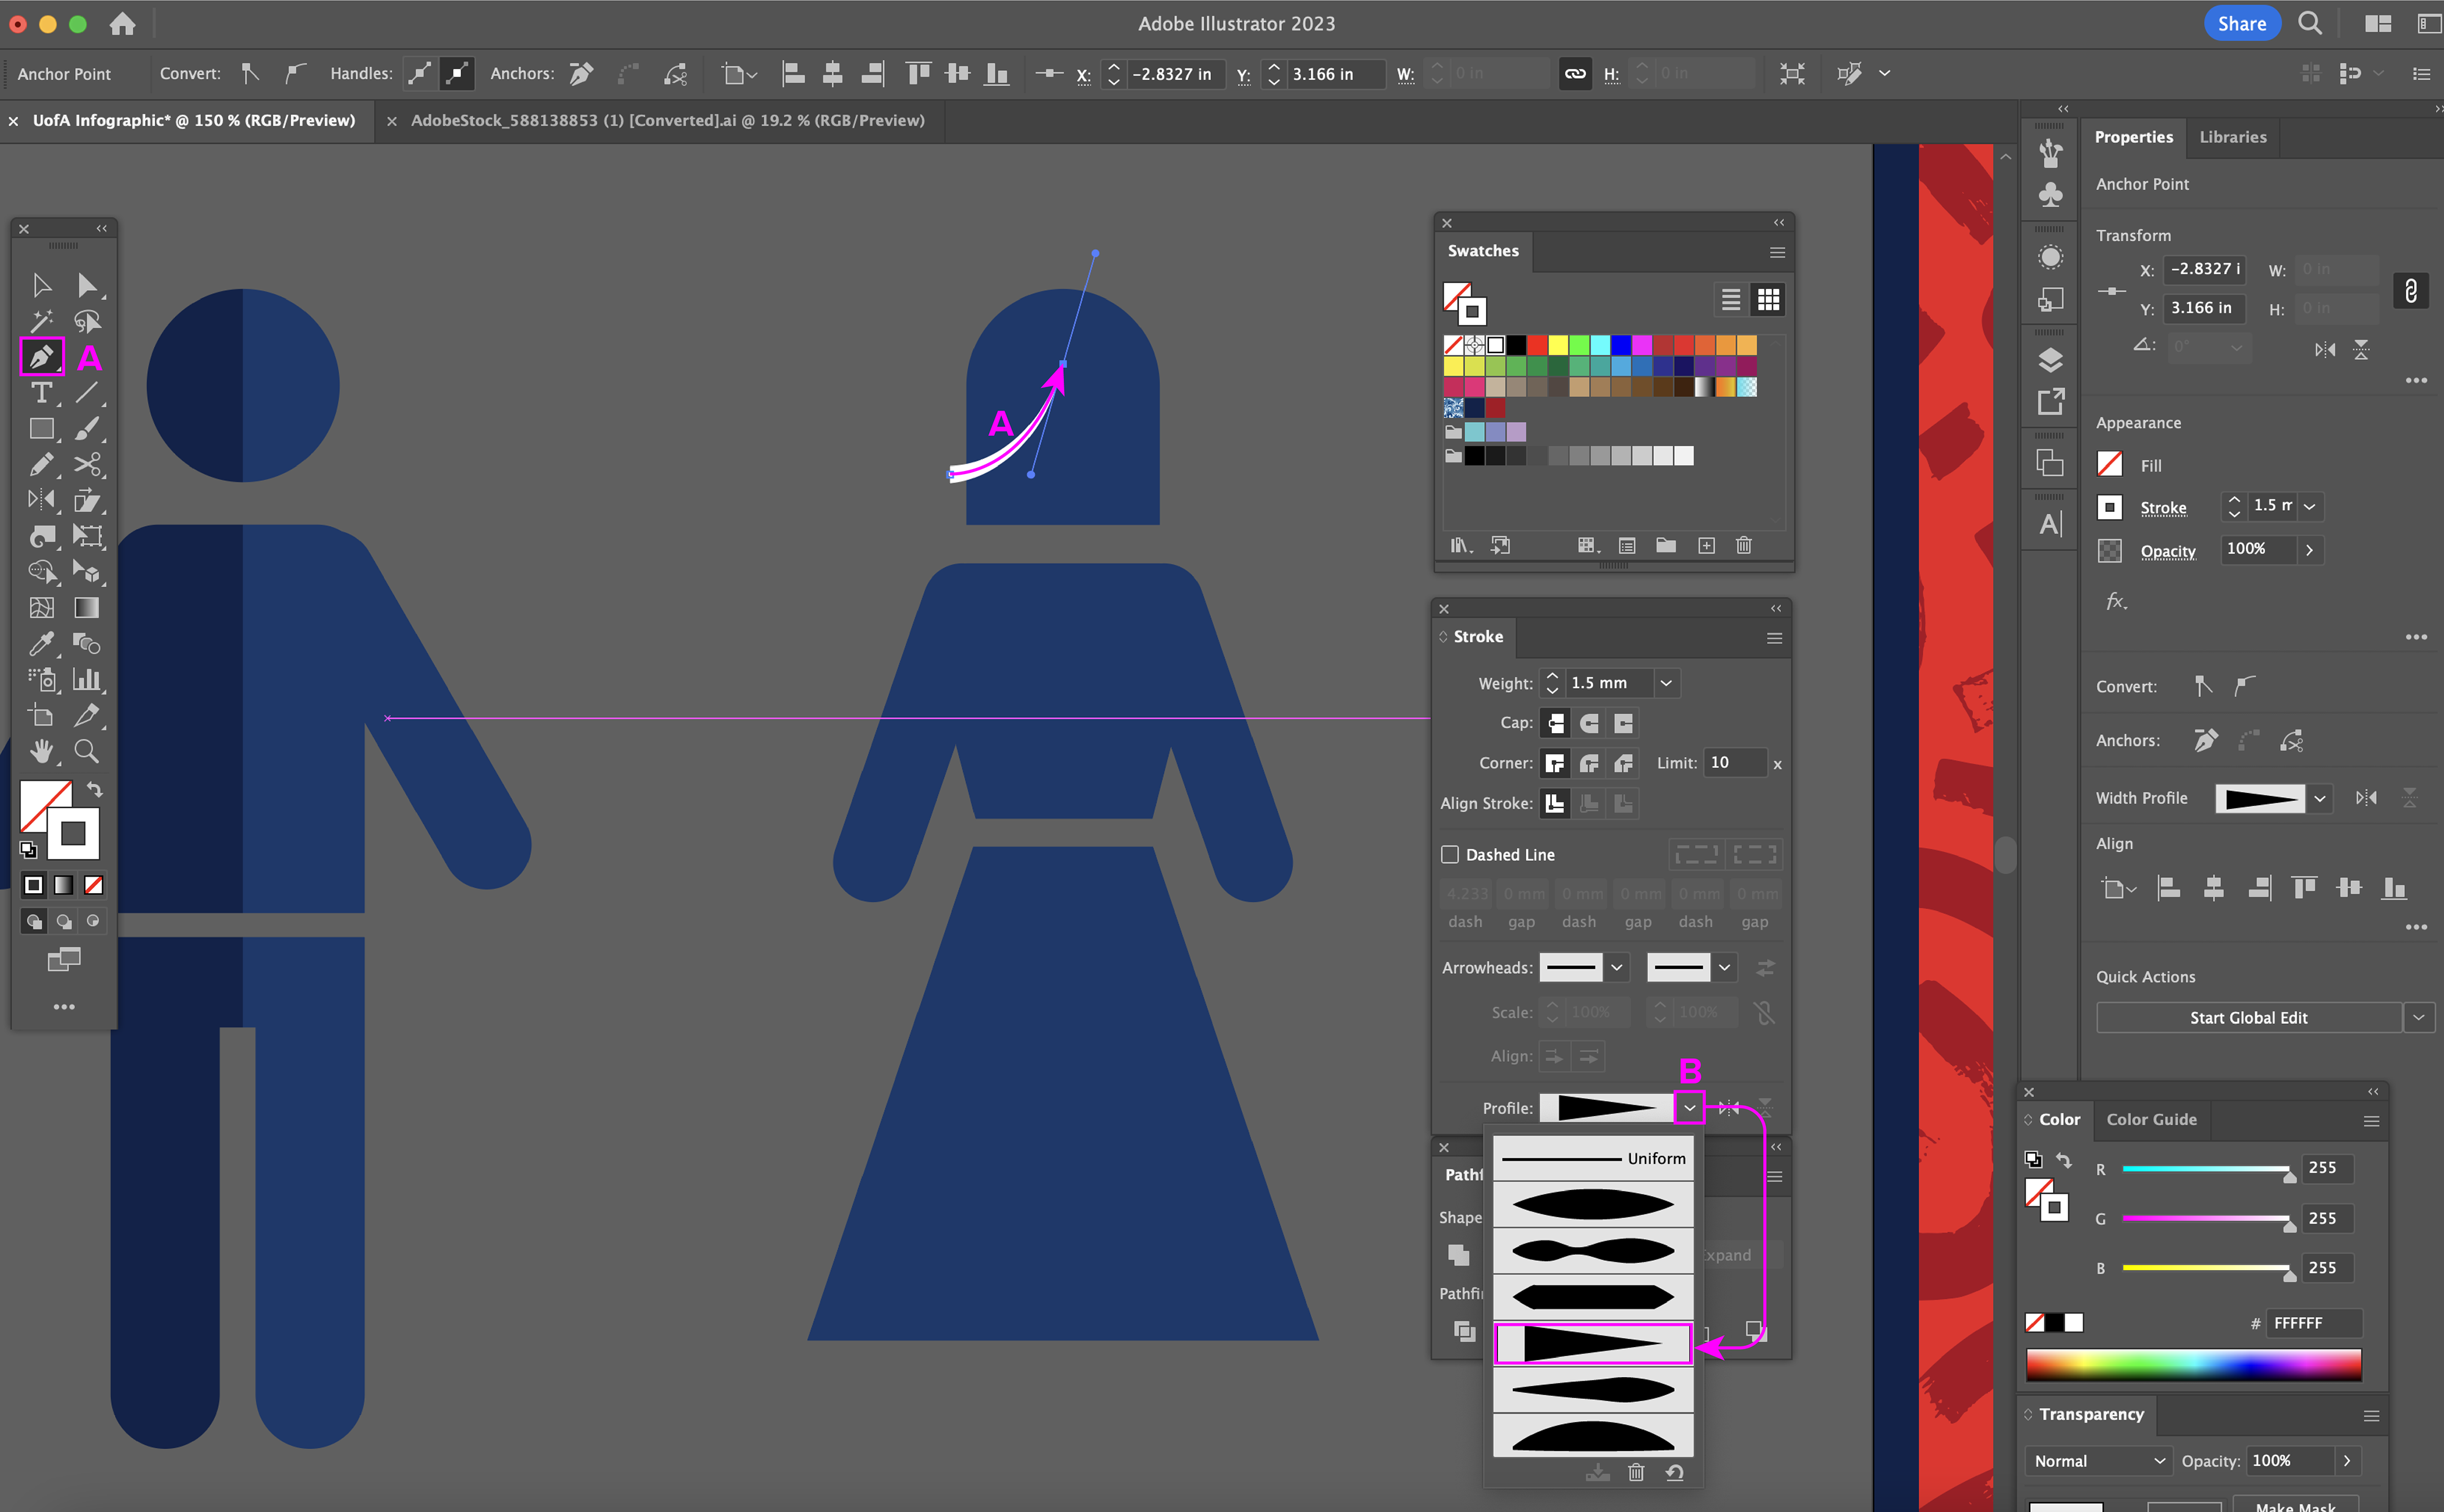This screenshot has width=2444, height=1512.
Task: Switch Swatches panel to list view
Action: tap(1731, 299)
